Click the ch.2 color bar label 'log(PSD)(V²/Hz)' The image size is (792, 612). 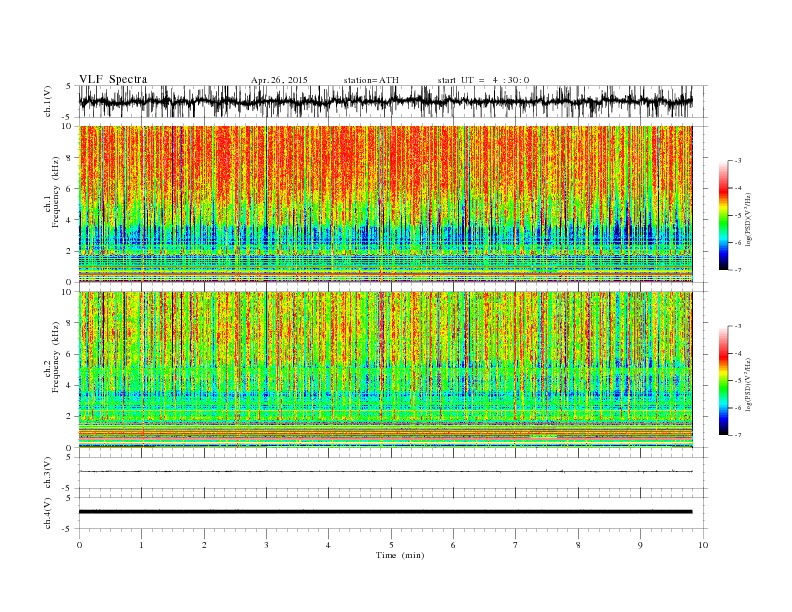[x=748, y=384]
